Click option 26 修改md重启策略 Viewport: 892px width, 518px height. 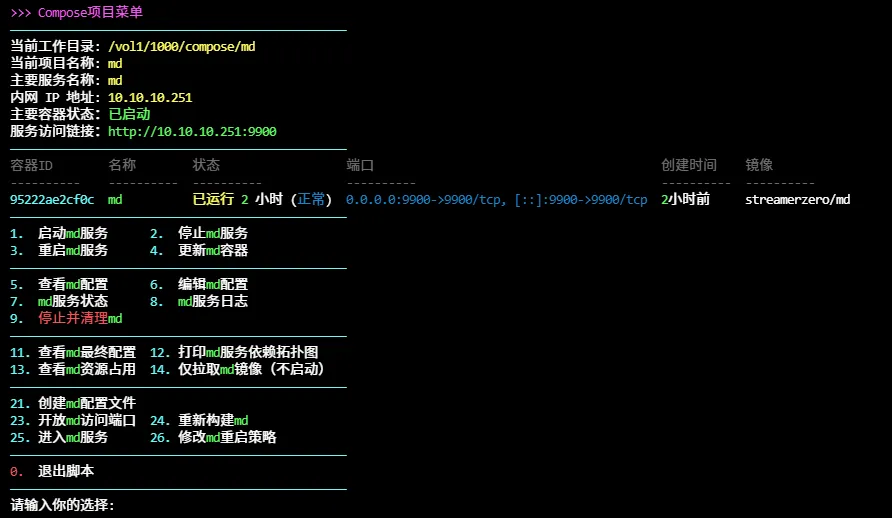[x=226, y=437]
